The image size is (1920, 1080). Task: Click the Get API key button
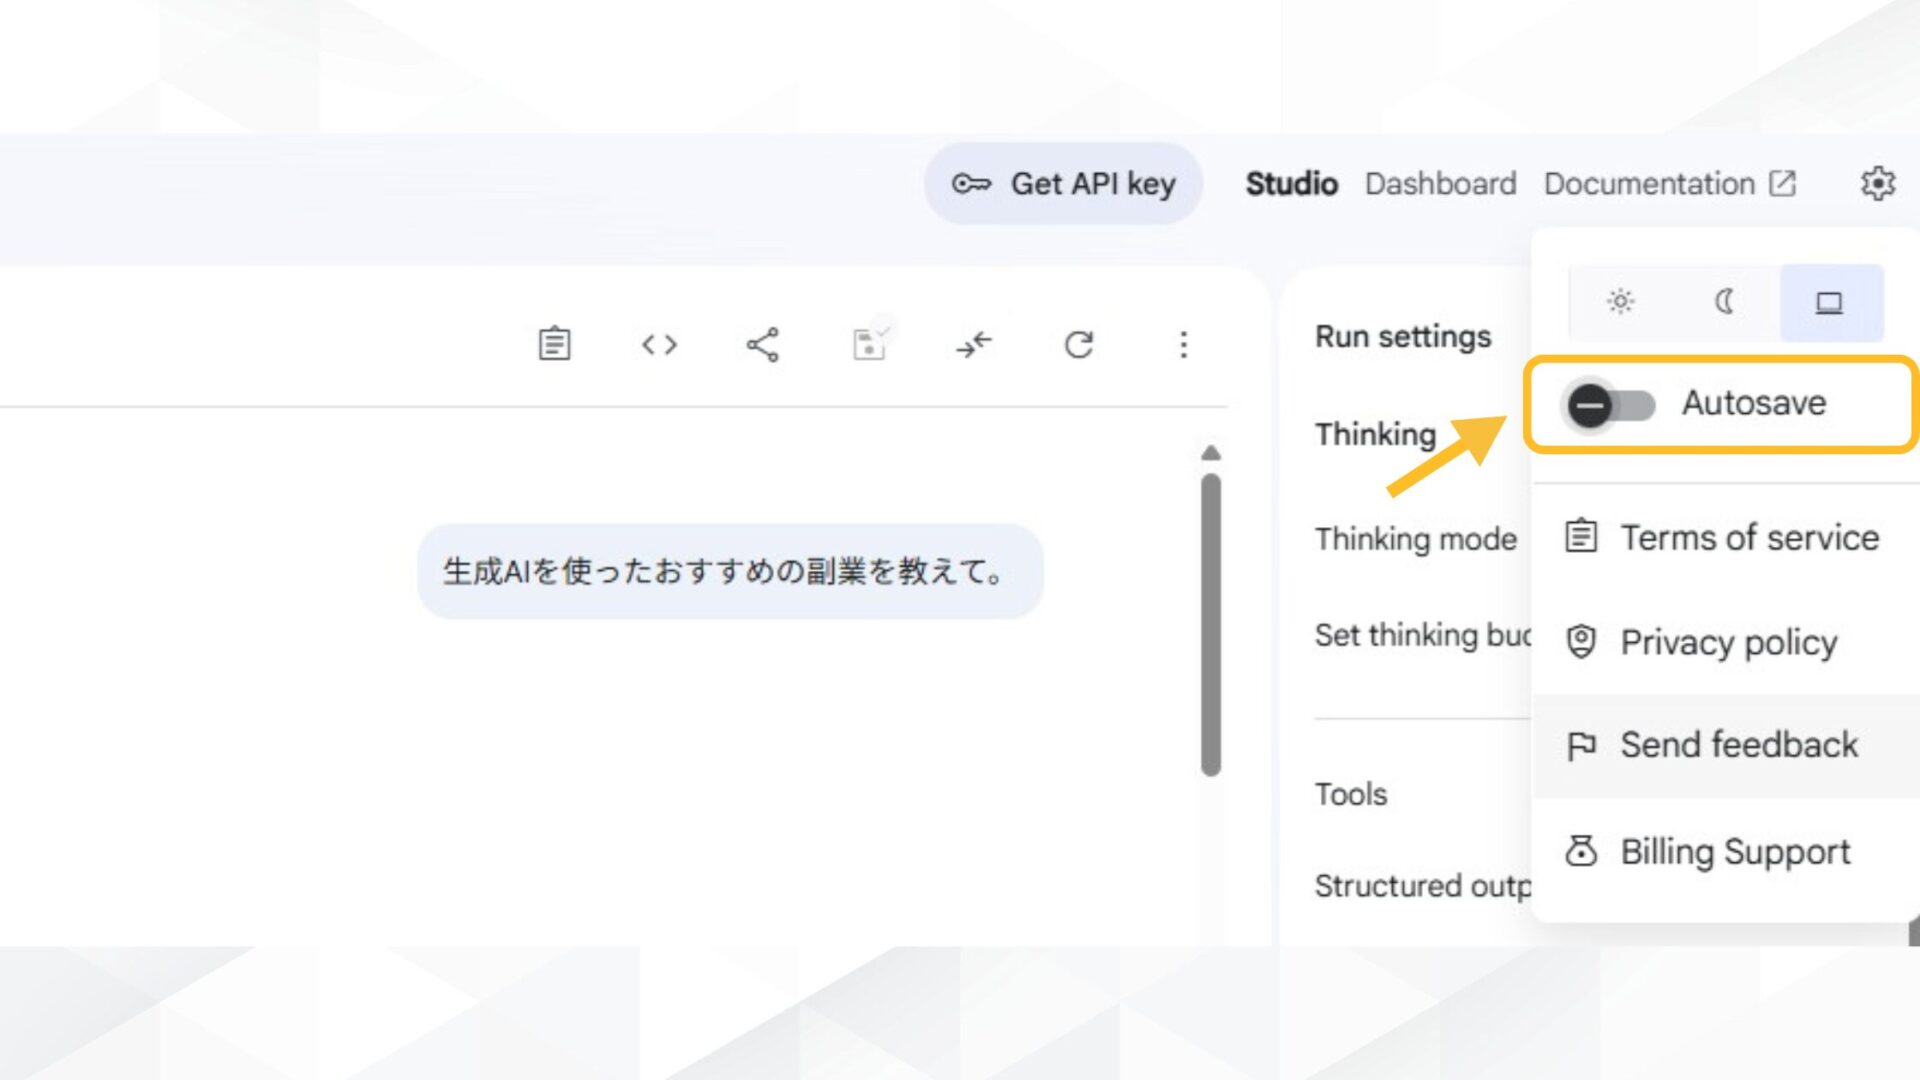1063,184
